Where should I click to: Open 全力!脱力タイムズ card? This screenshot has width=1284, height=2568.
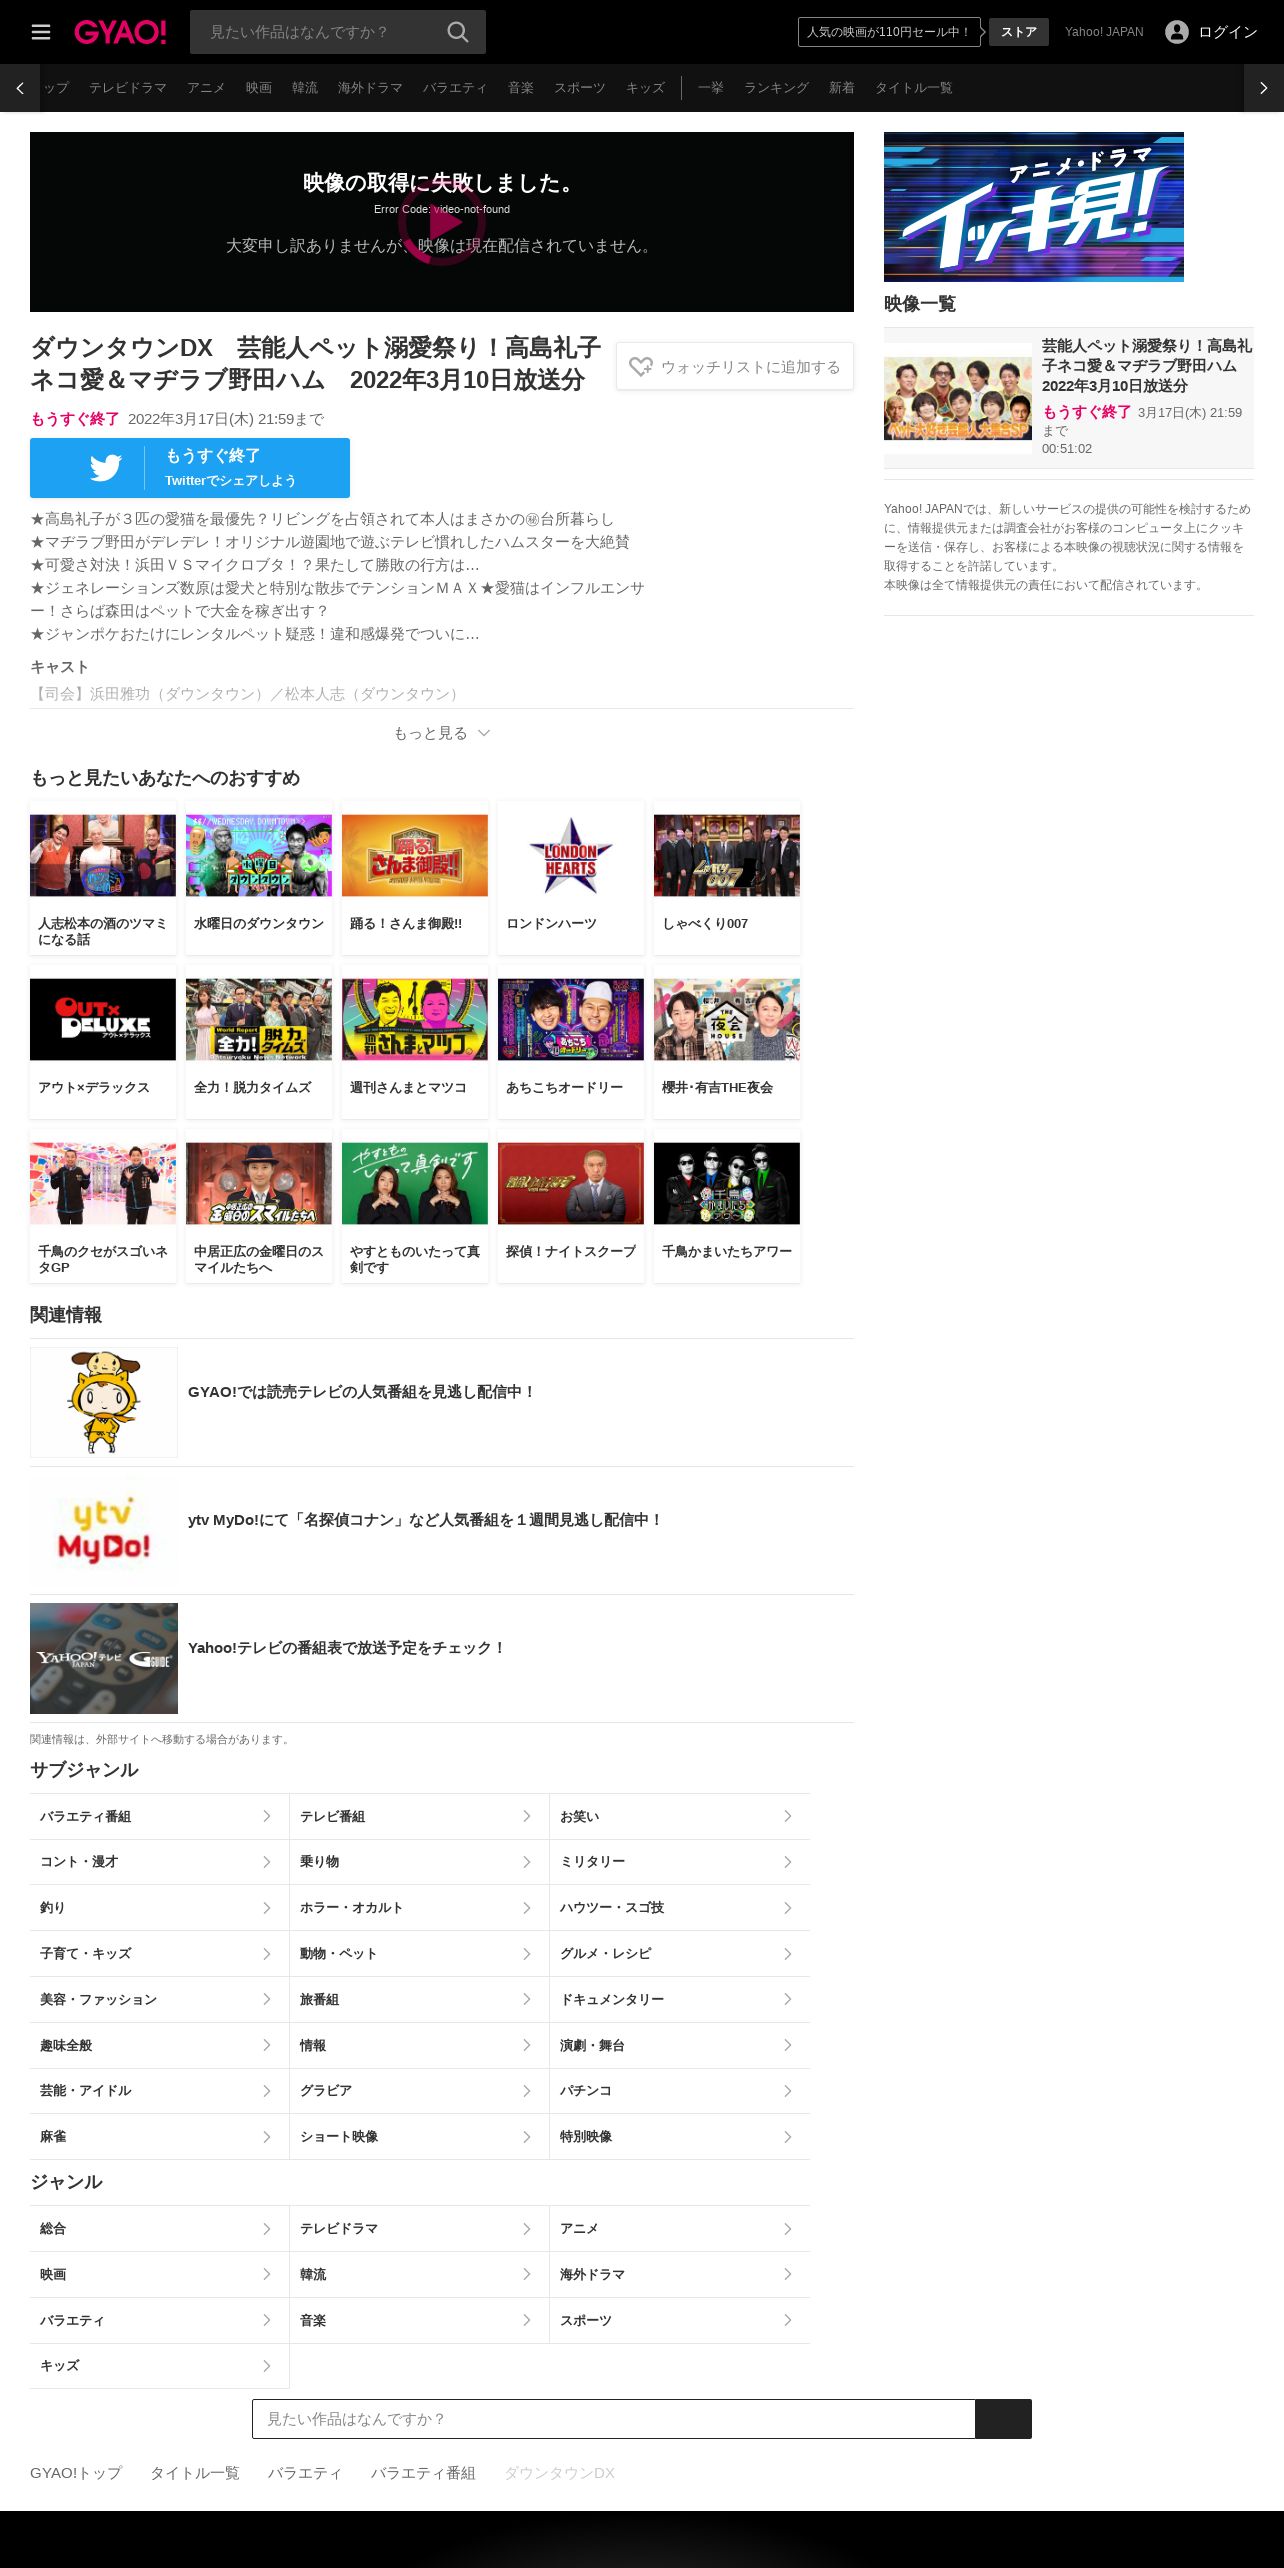[x=259, y=1042]
